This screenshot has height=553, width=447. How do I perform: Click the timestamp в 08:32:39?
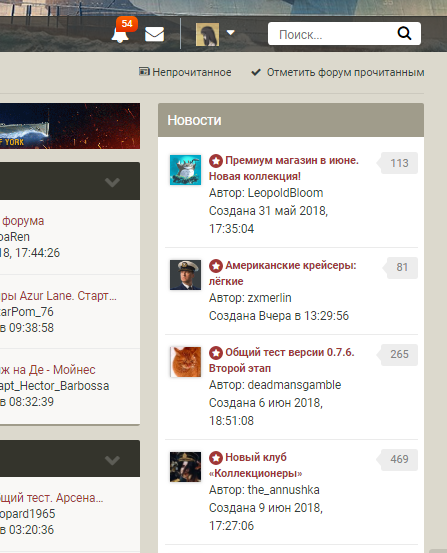(27, 402)
